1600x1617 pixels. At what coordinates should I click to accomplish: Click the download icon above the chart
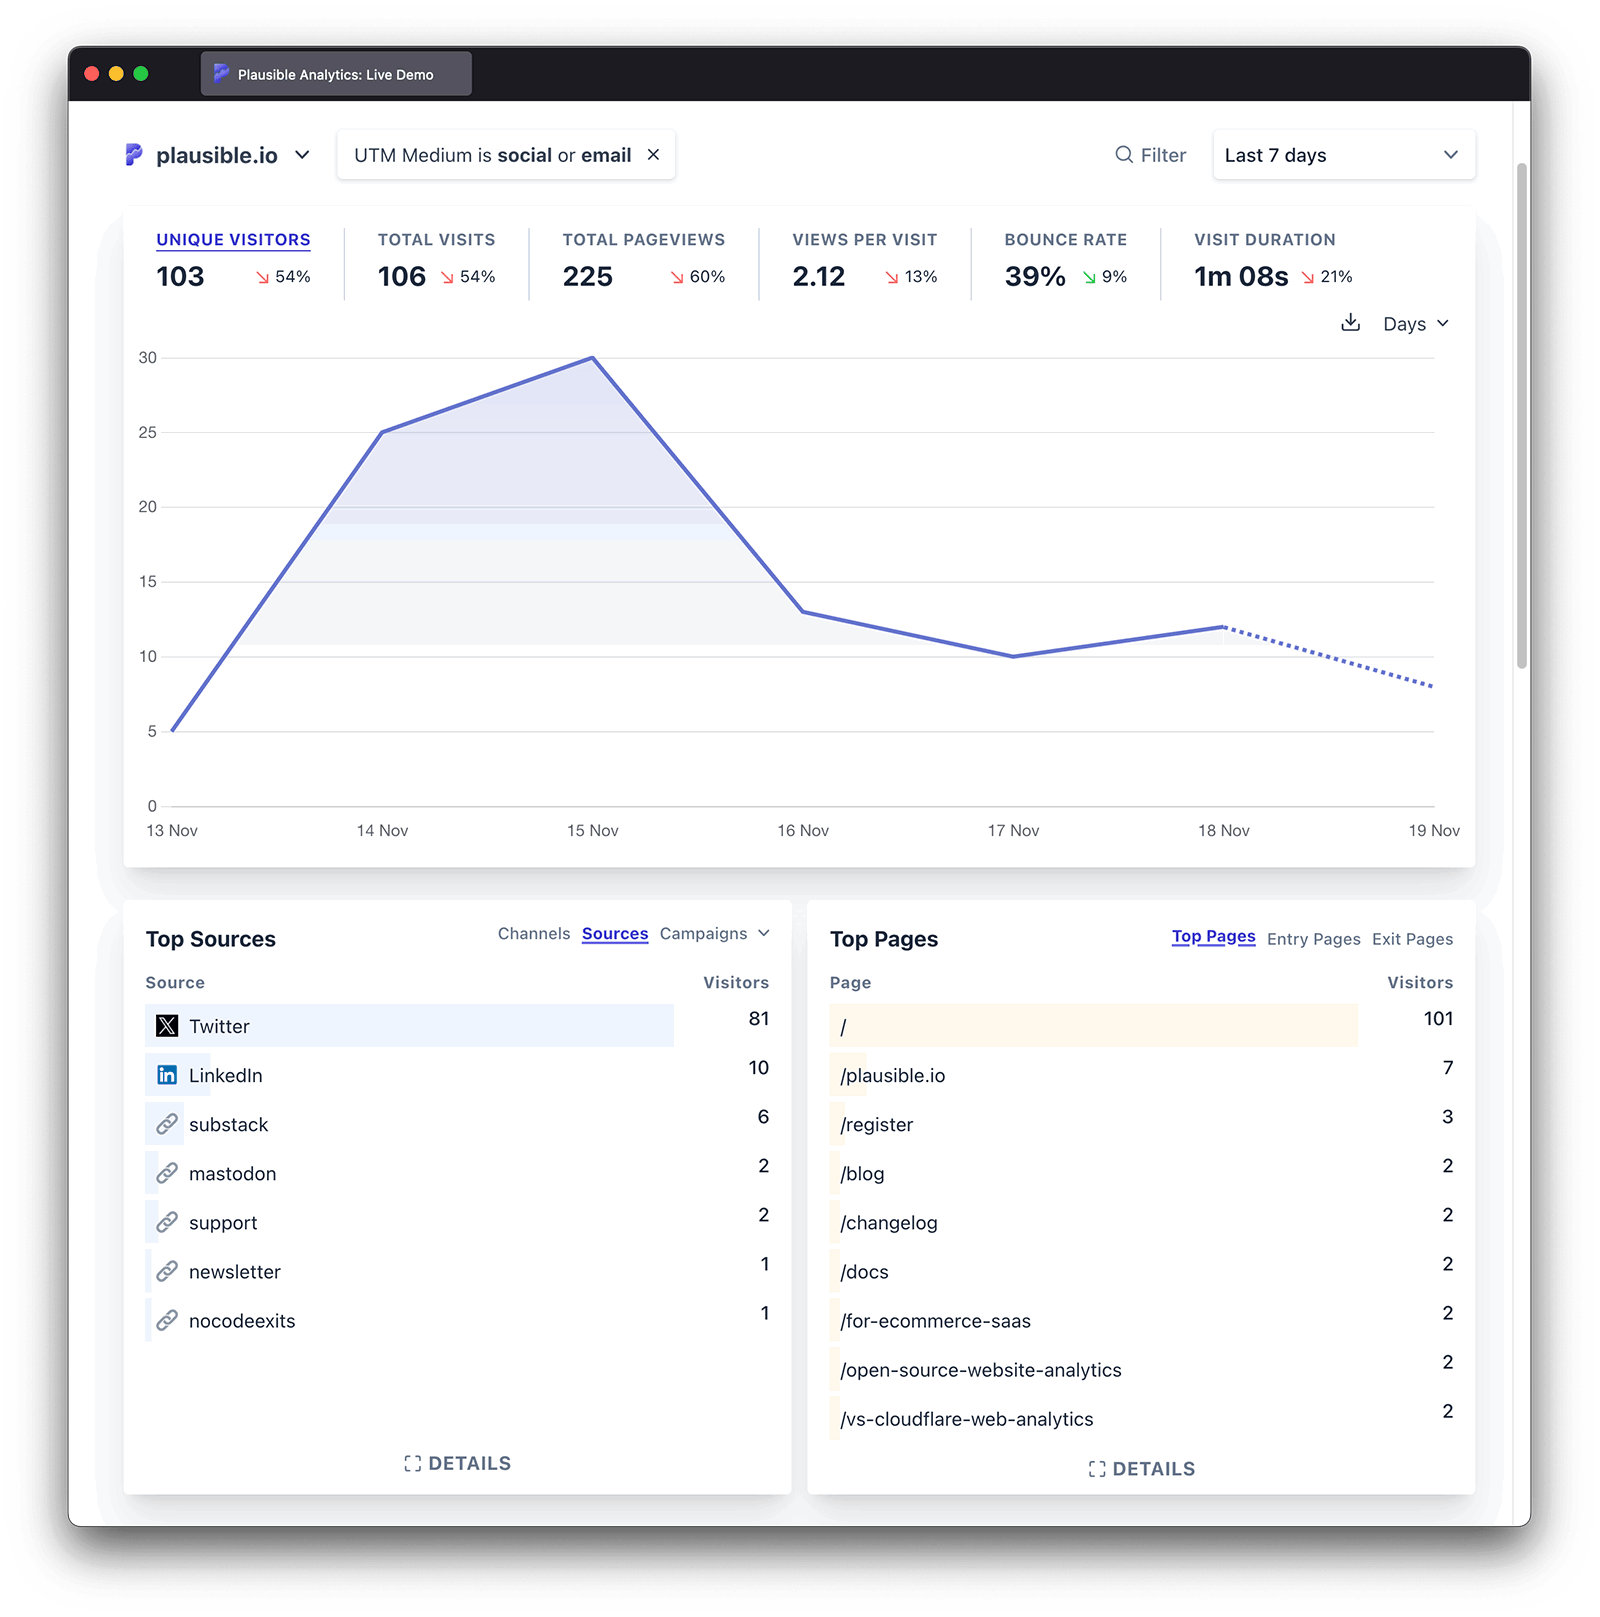[x=1351, y=322]
